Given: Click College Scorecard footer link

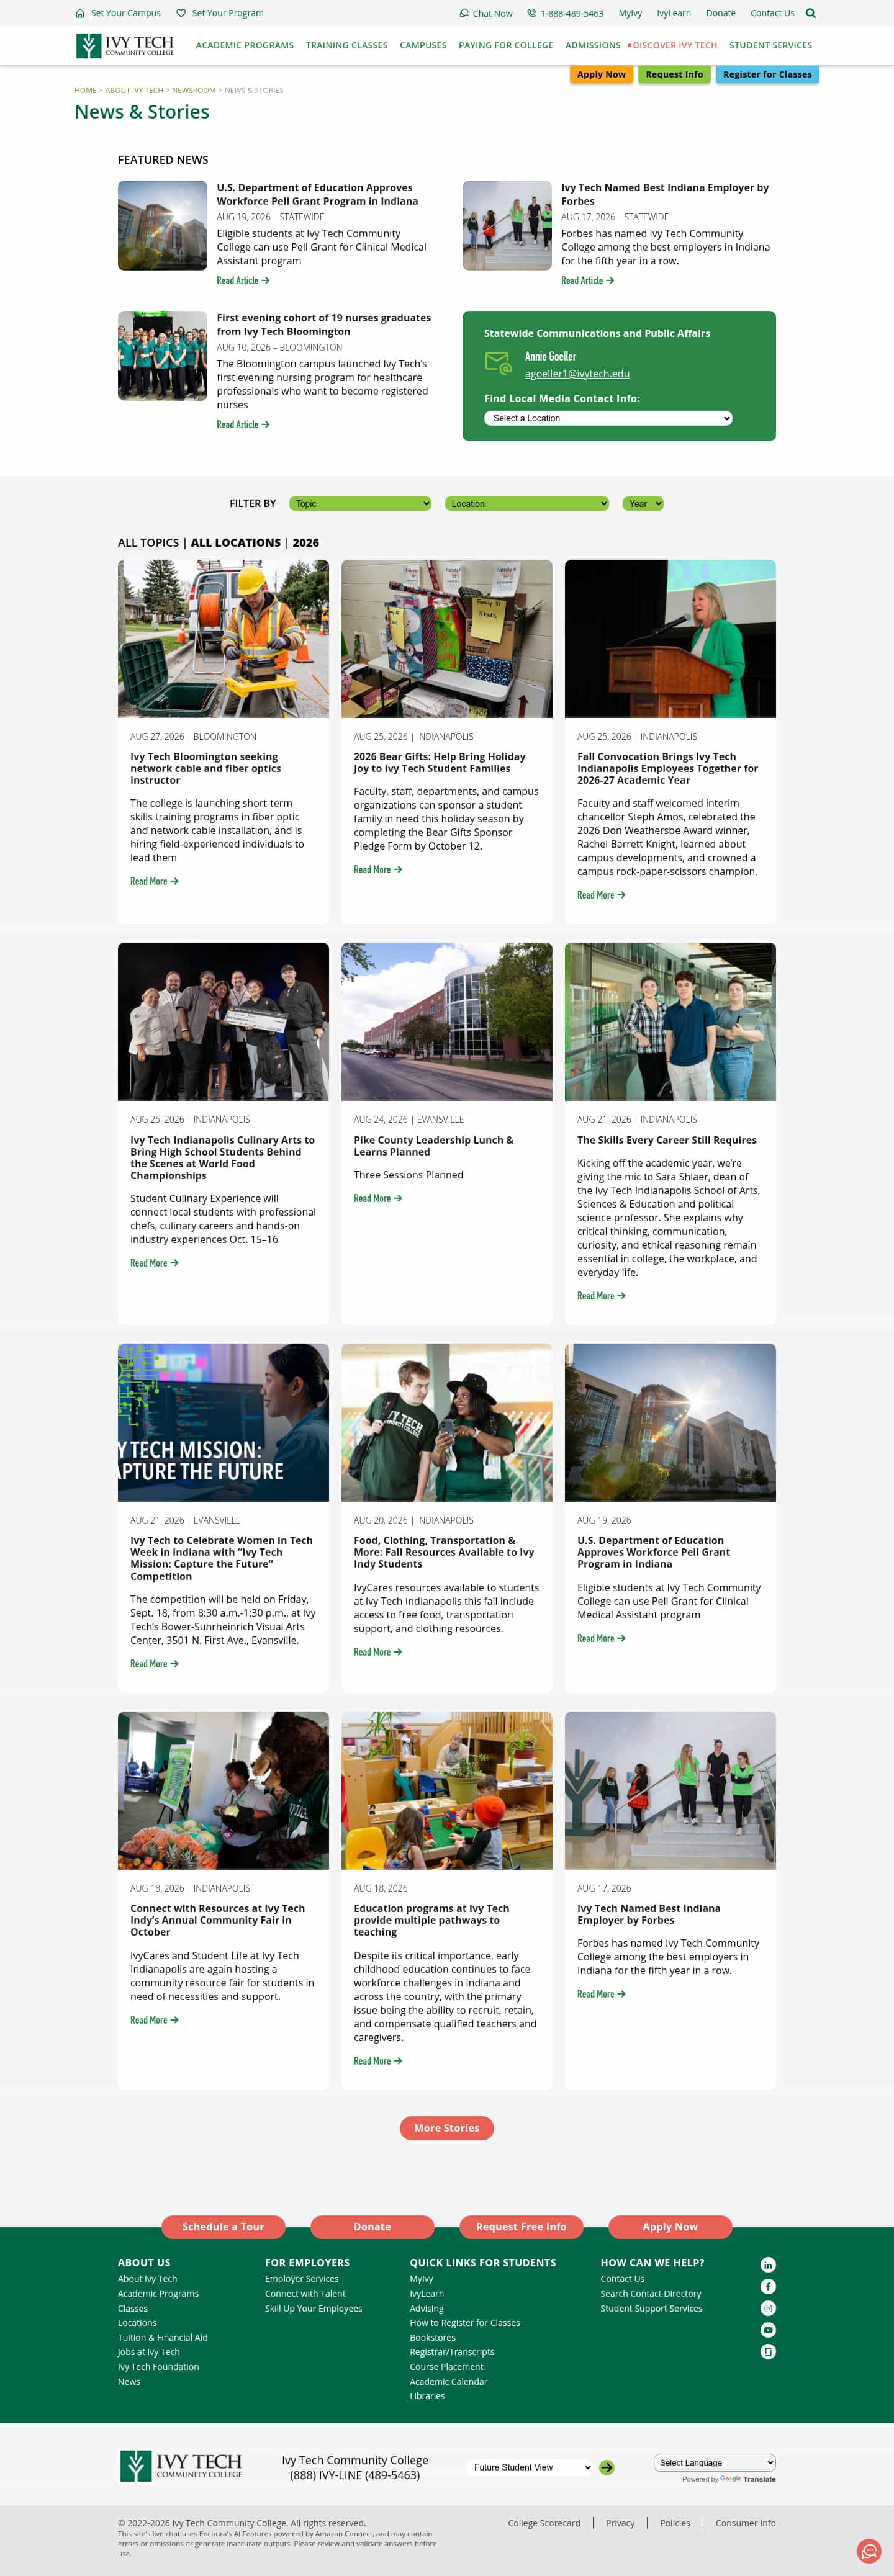Looking at the screenshot, I should (544, 2523).
